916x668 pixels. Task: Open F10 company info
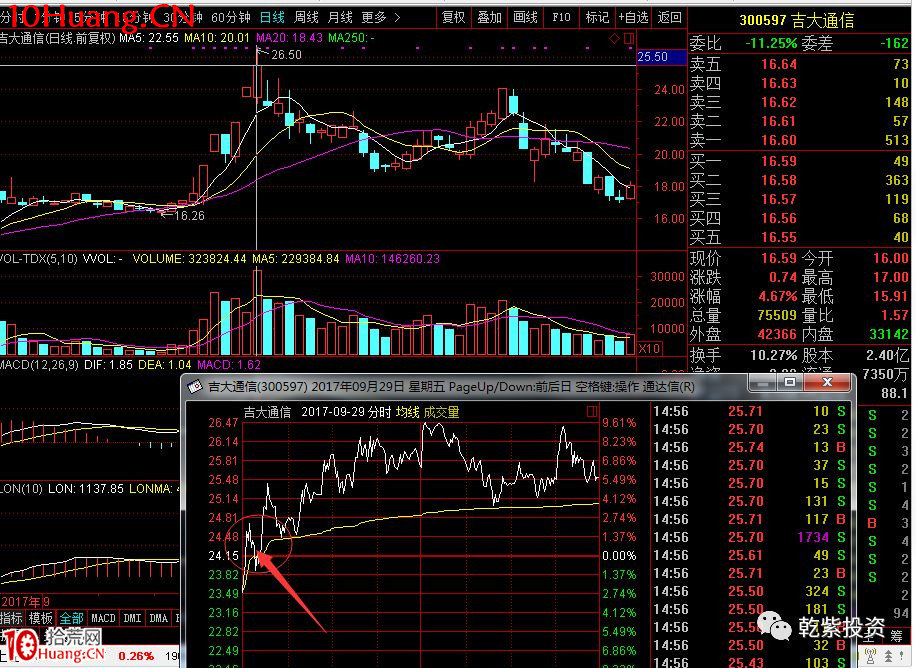(561, 18)
